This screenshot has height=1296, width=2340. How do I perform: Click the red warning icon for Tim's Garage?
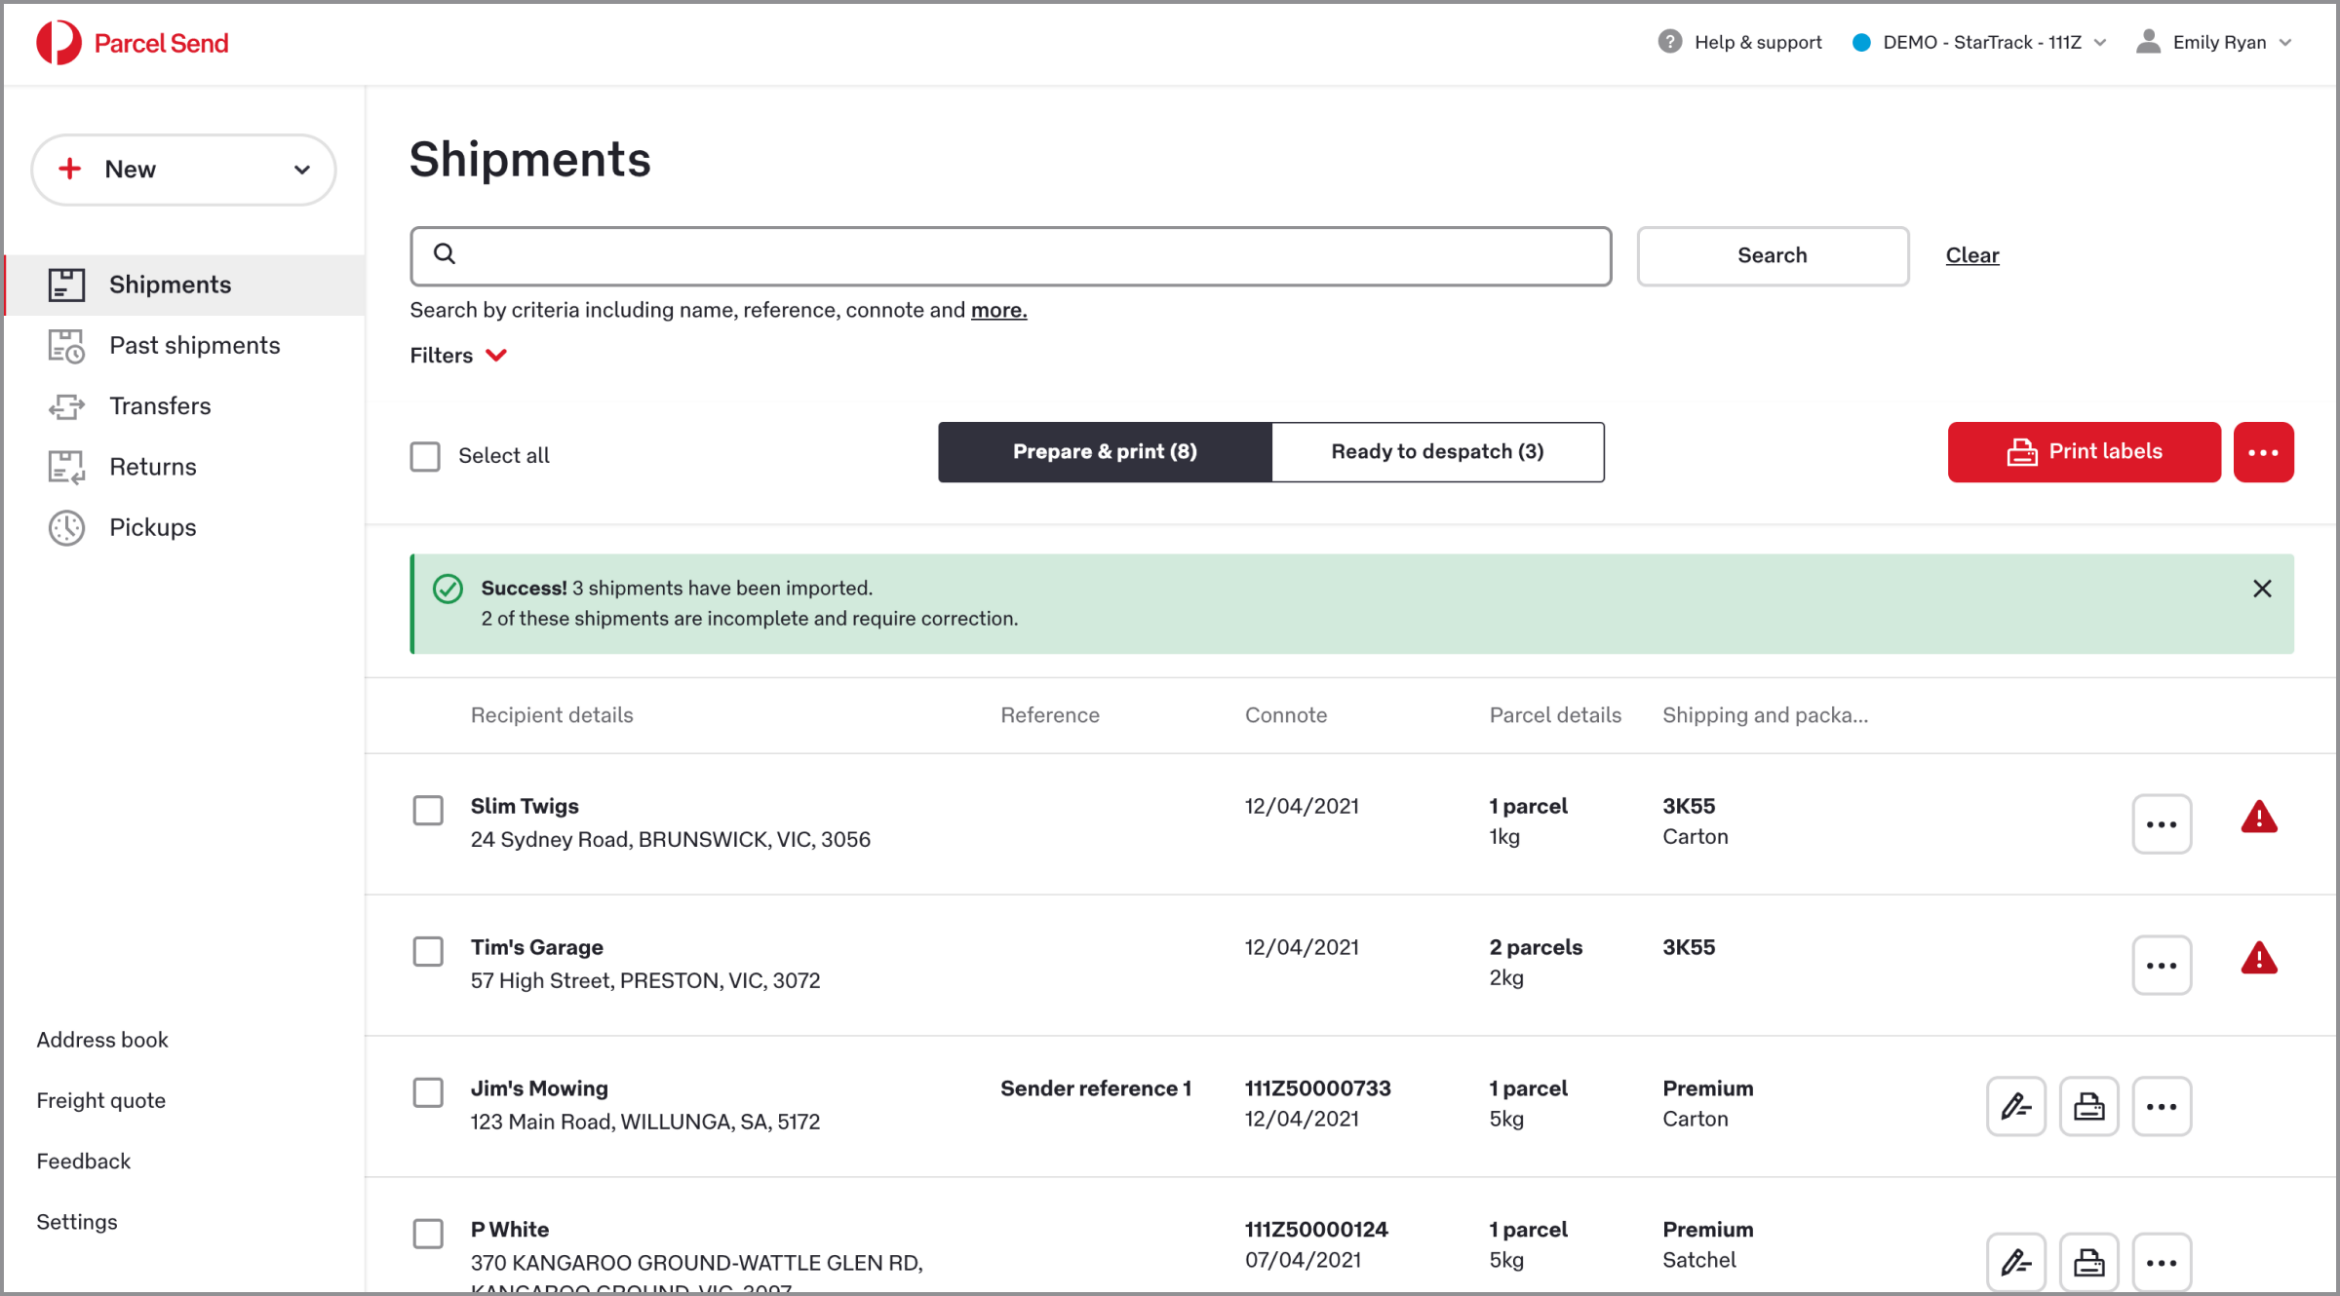2258,959
